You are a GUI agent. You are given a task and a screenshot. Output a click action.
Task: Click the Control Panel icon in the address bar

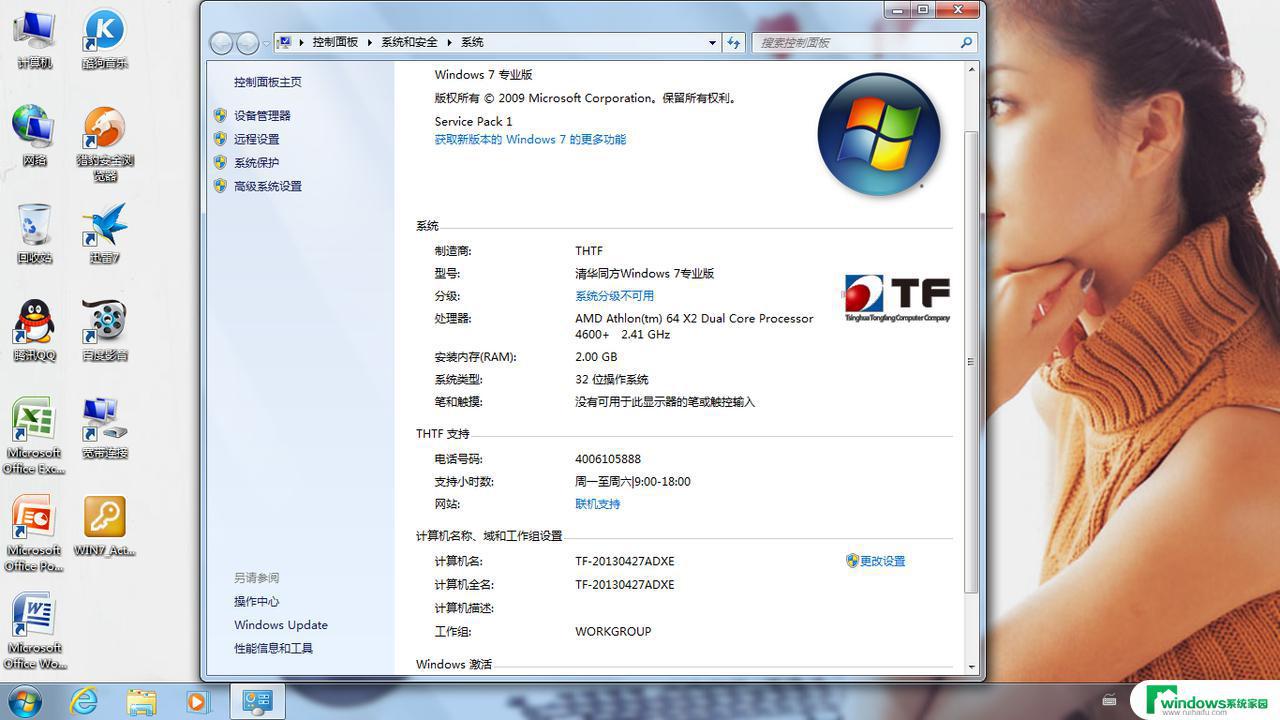284,42
